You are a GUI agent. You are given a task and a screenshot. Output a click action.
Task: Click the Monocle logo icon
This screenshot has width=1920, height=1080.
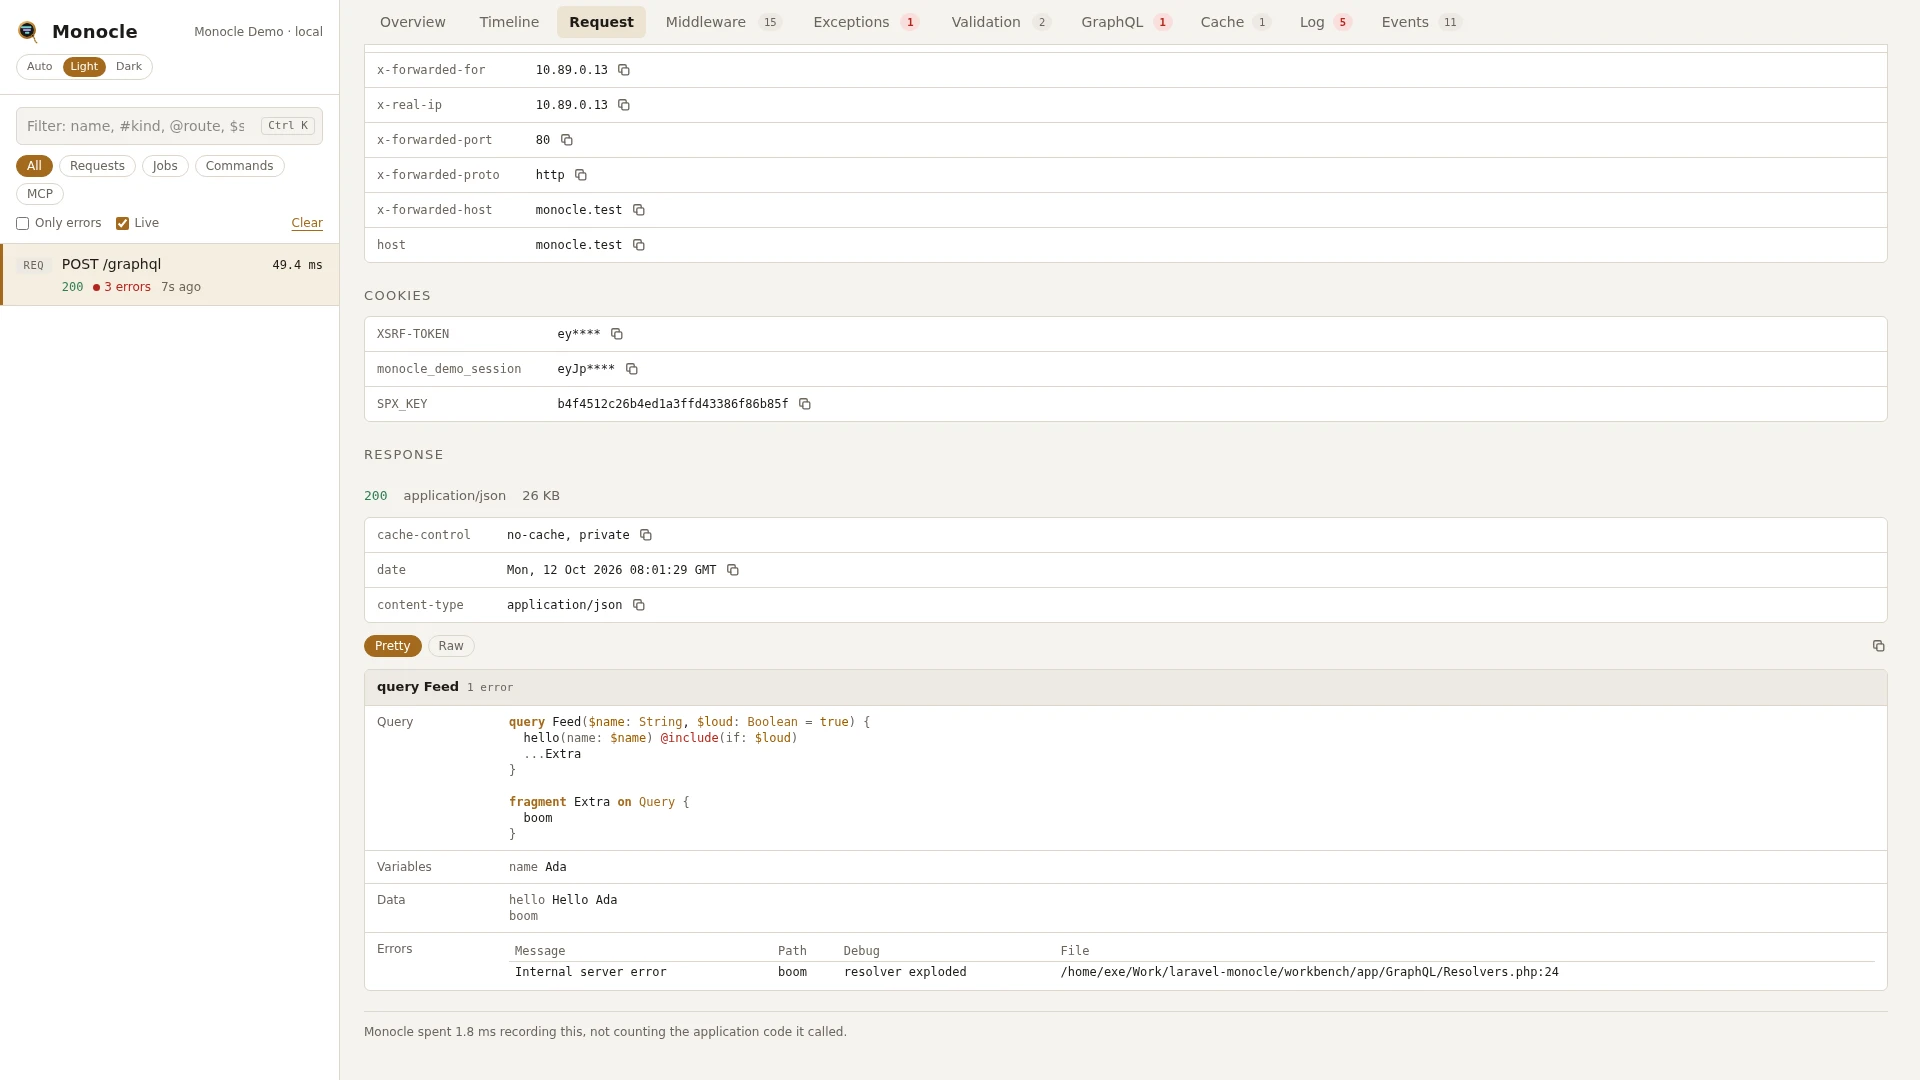tap(28, 32)
